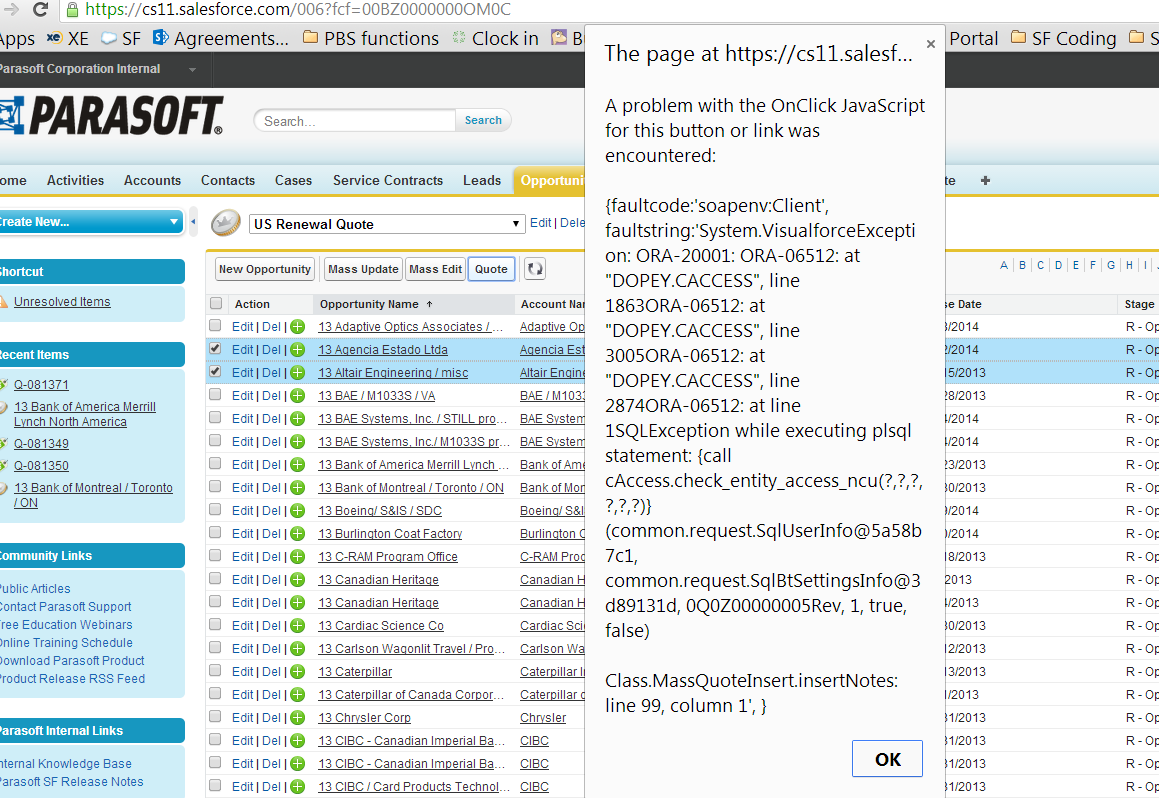Open the PBS functions bookmark folder

coord(371,38)
